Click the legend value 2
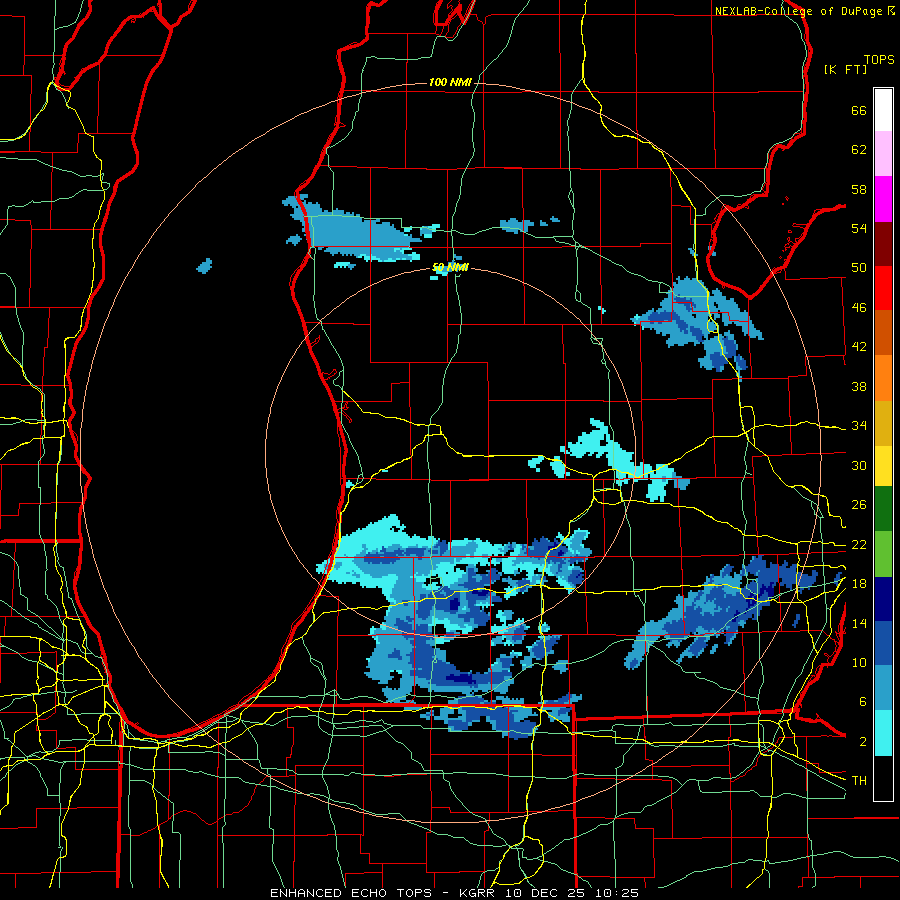The height and width of the screenshot is (900, 900). click(863, 742)
